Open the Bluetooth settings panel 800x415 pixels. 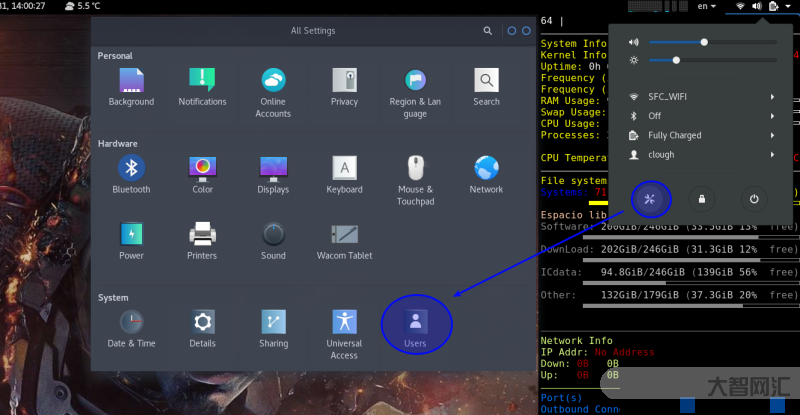[131, 174]
